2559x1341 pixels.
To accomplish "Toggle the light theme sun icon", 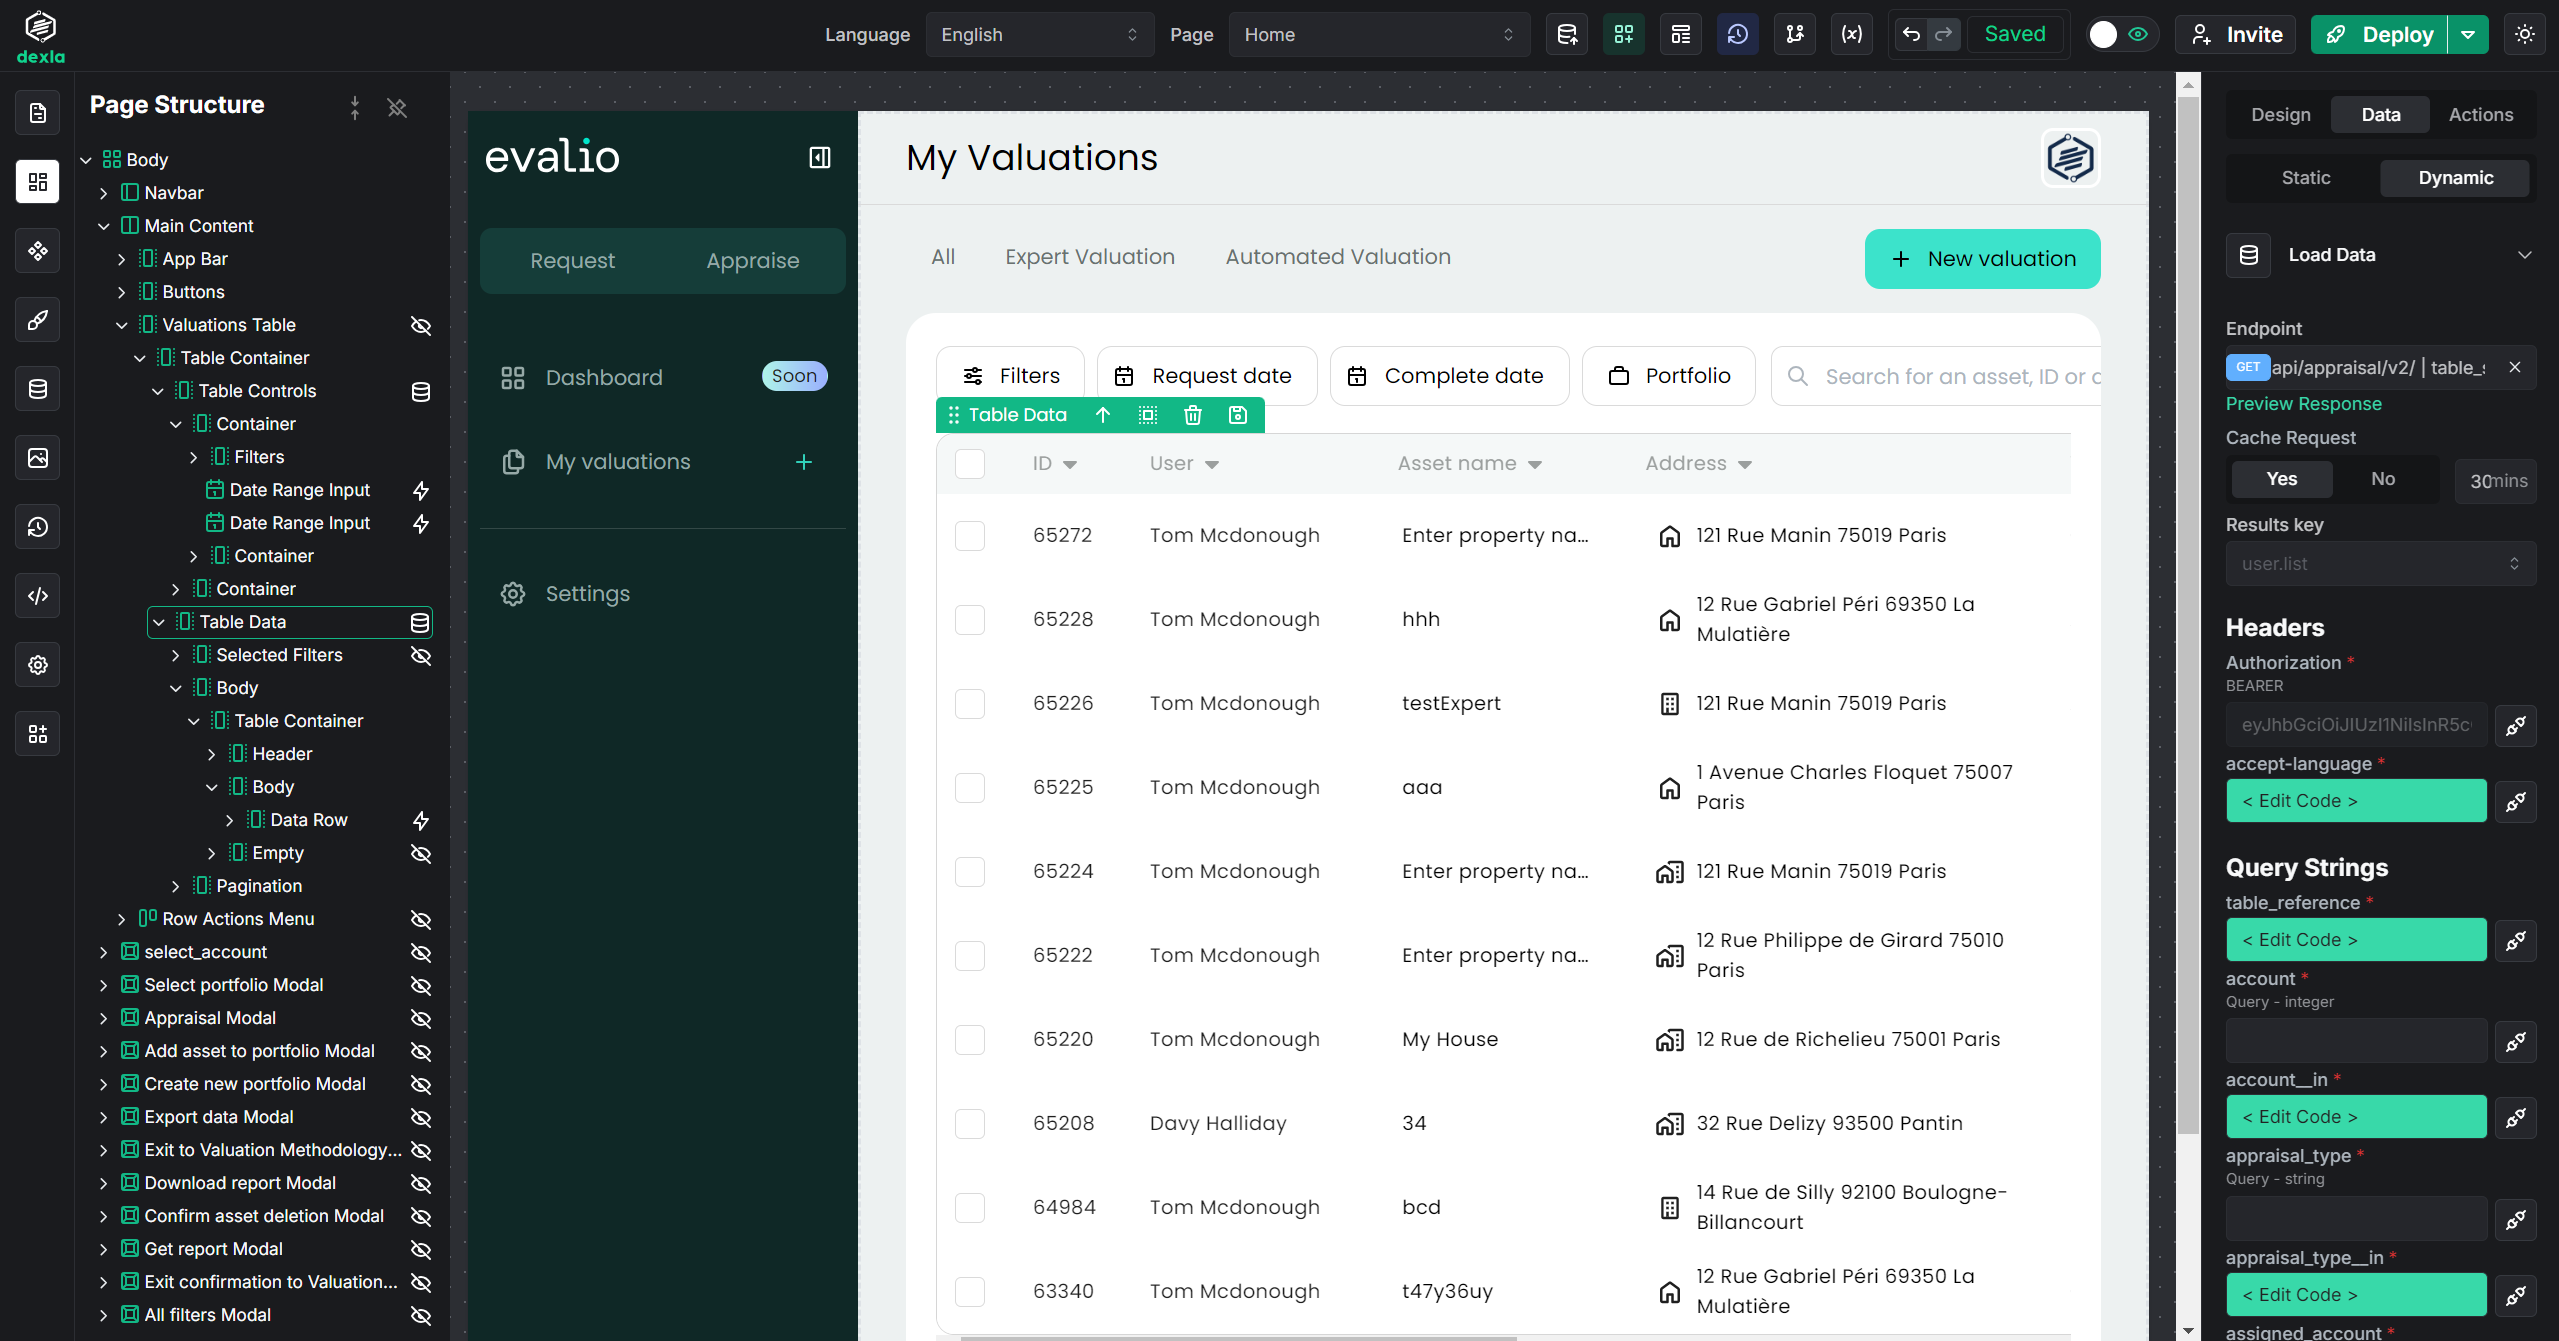I will (2525, 35).
